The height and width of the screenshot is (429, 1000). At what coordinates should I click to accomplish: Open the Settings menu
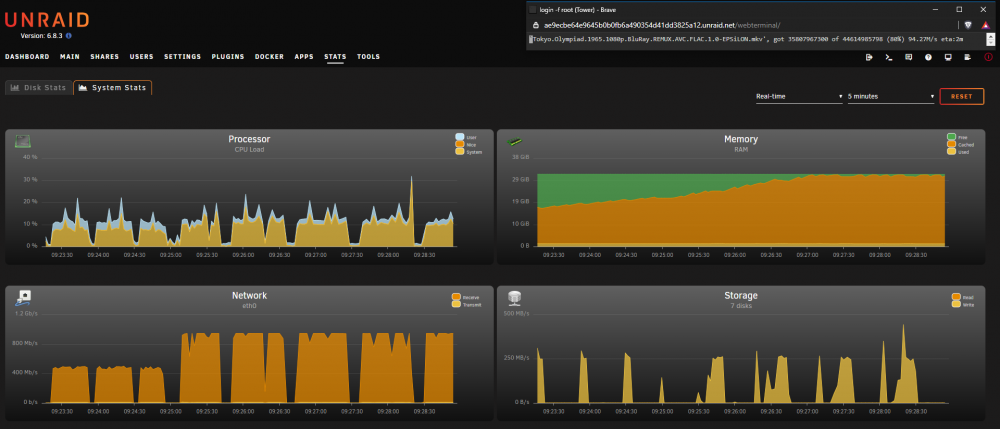click(182, 57)
